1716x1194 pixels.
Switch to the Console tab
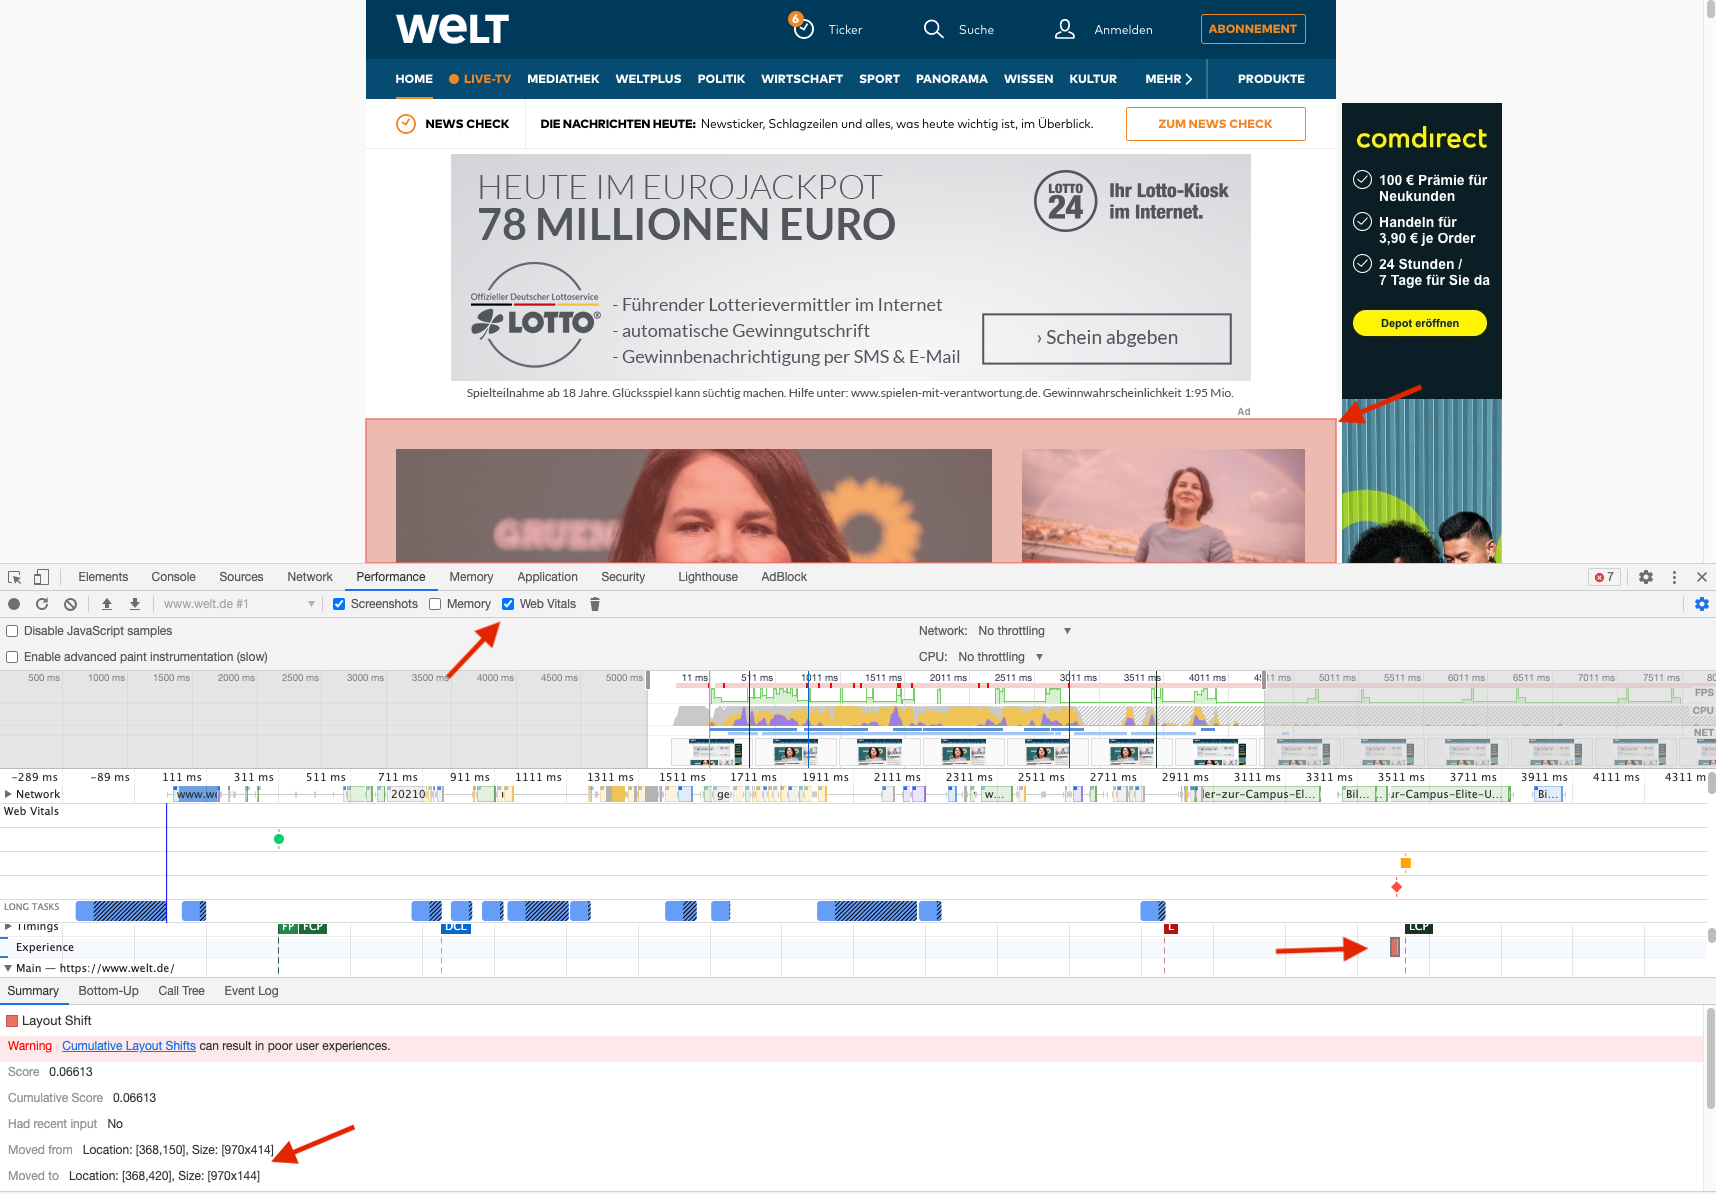tap(173, 577)
